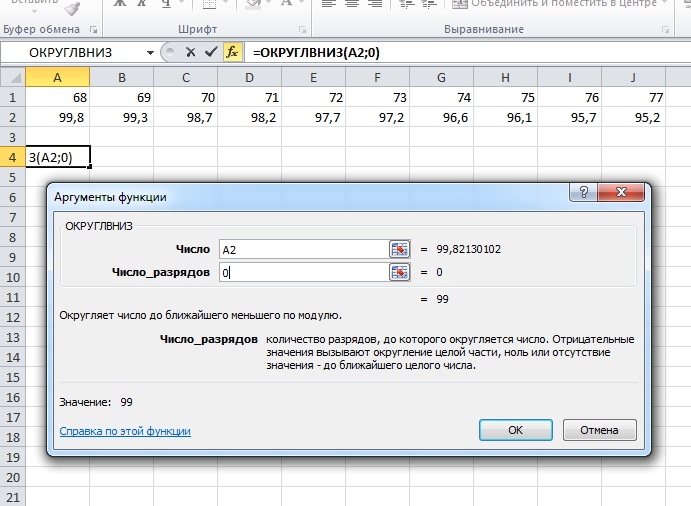691x506 pixels.
Task: Click cell G2 containing 96,6
Action: (x=441, y=117)
